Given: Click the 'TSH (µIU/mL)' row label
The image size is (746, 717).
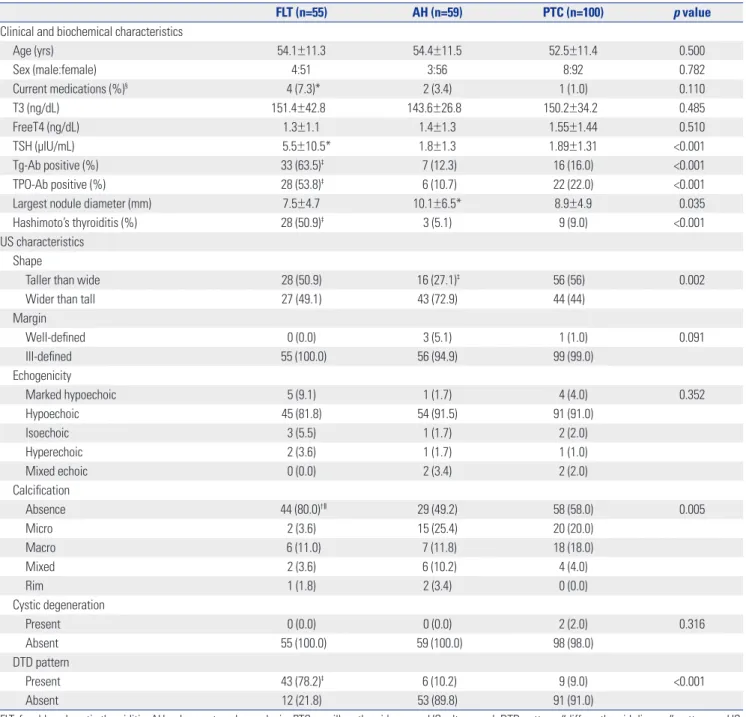Looking at the screenshot, I should [43, 146].
